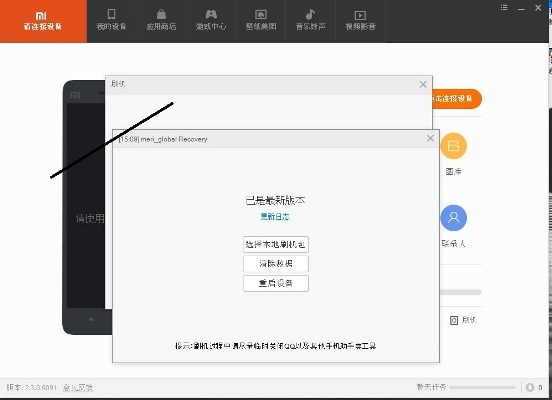Switch to the 音乐铃声 music ringtone tab

click(310, 20)
